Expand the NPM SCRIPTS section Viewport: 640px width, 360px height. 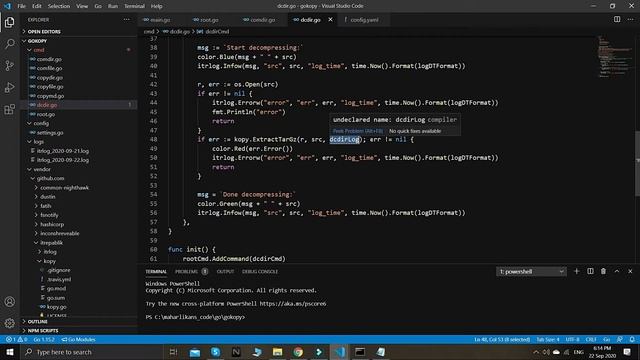pos(42,331)
